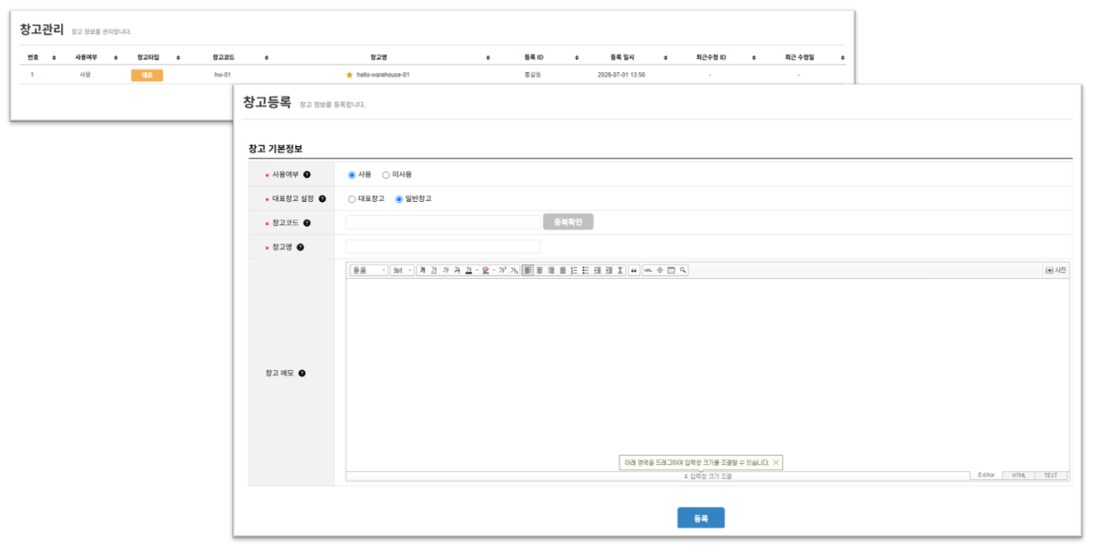Click the blue 등록 submit button
This screenshot has height=553, width=1094.
pyautogui.click(x=700, y=518)
